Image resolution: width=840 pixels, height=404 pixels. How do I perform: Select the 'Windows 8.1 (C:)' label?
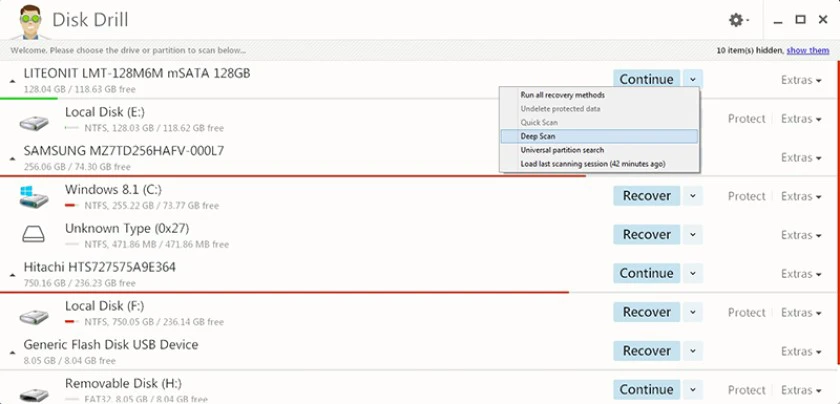click(114, 190)
